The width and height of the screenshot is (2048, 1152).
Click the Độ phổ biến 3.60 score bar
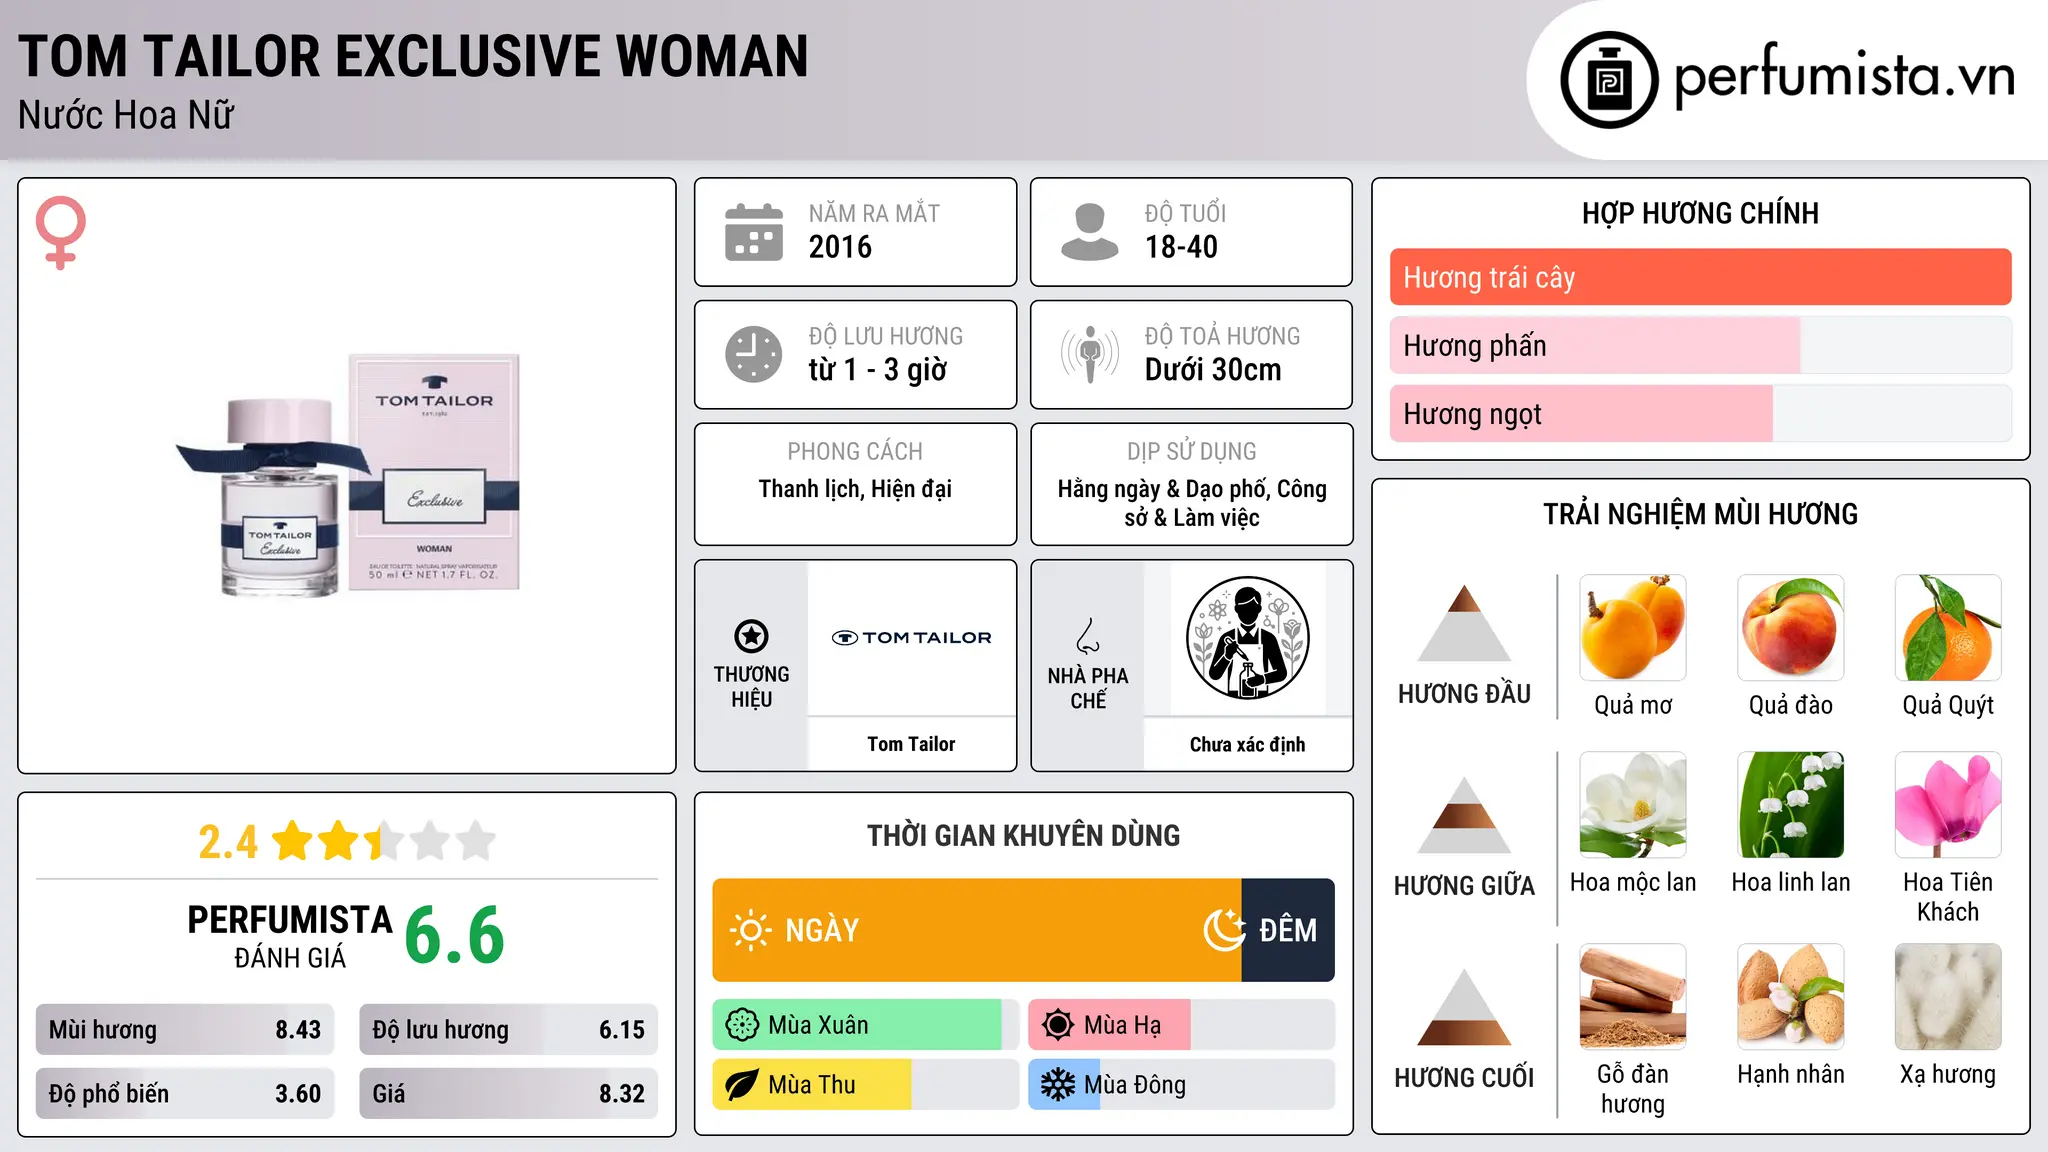[x=185, y=1094]
